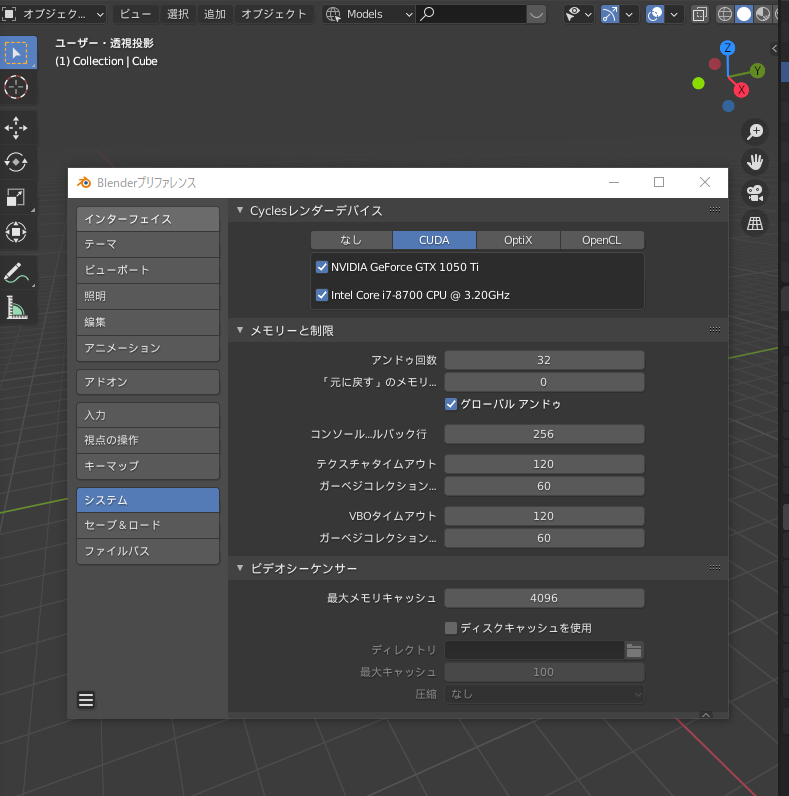This screenshot has height=796, width=789.
Task: Open ビューポート preferences section
Action: pyautogui.click(x=148, y=270)
